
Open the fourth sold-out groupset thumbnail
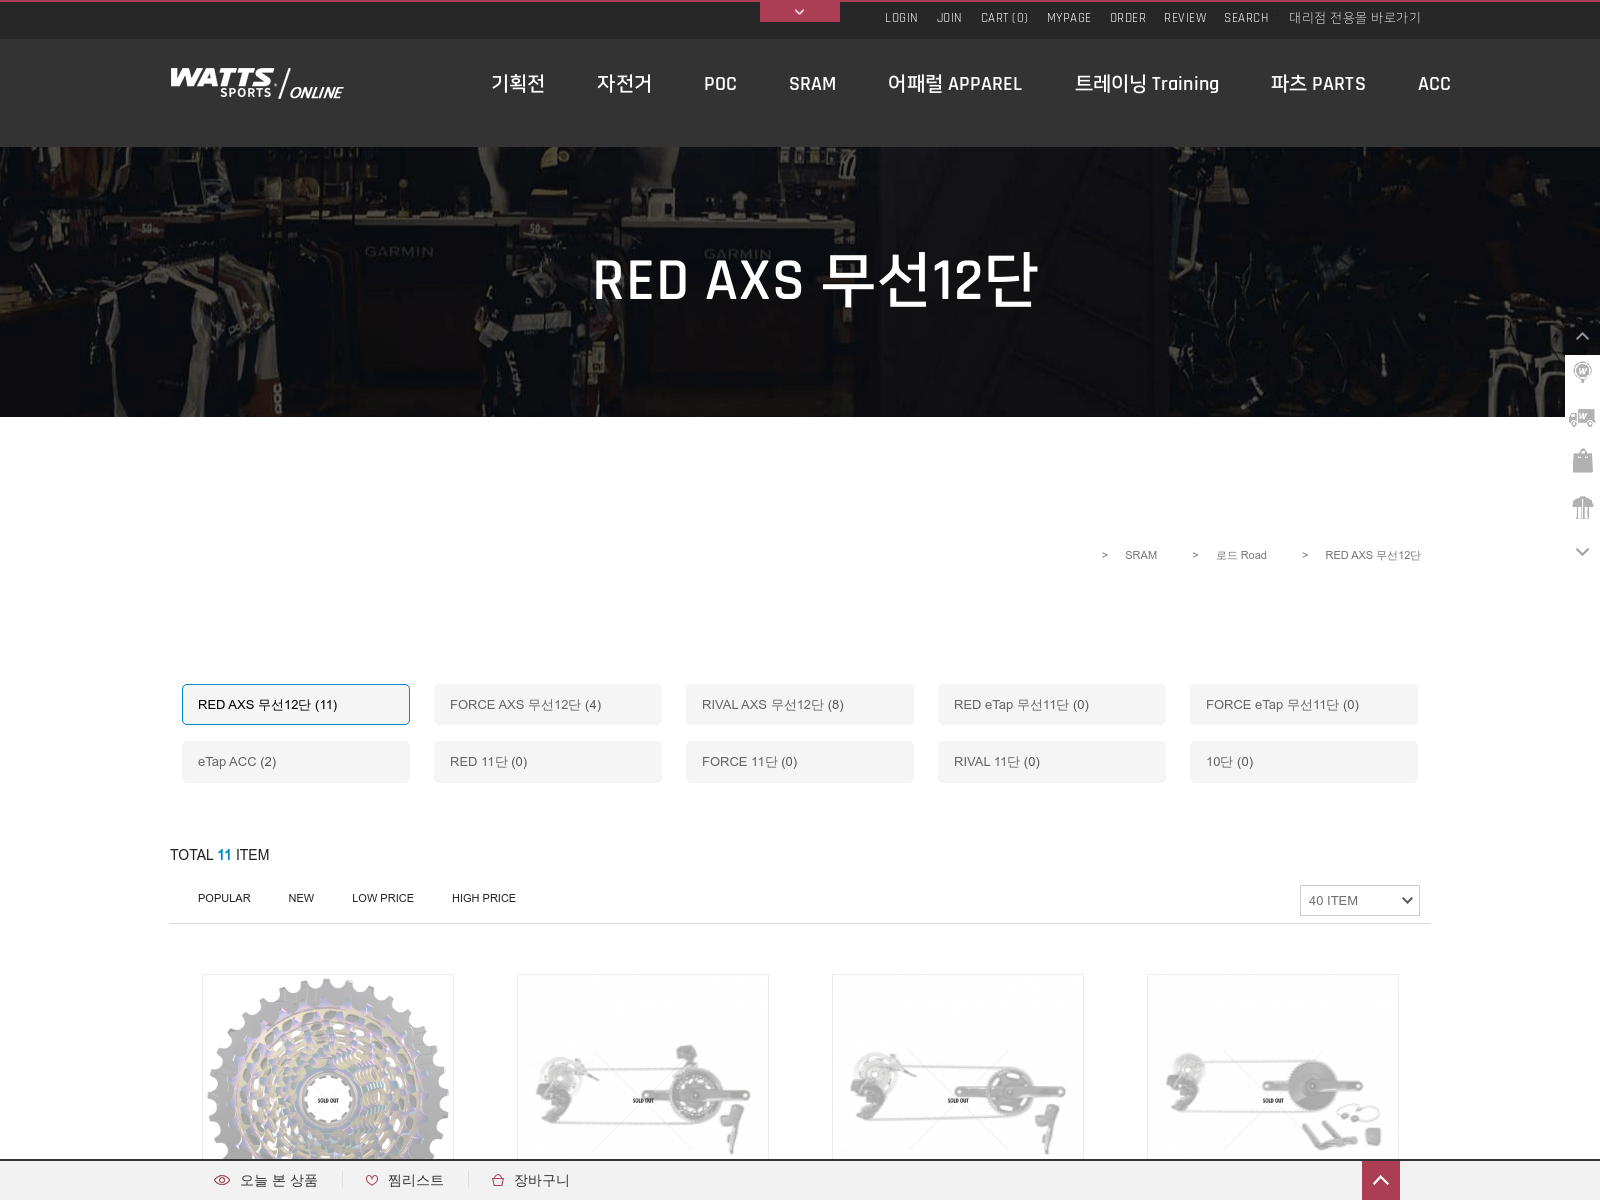pyautogui.click(x=1273, y=1067)
